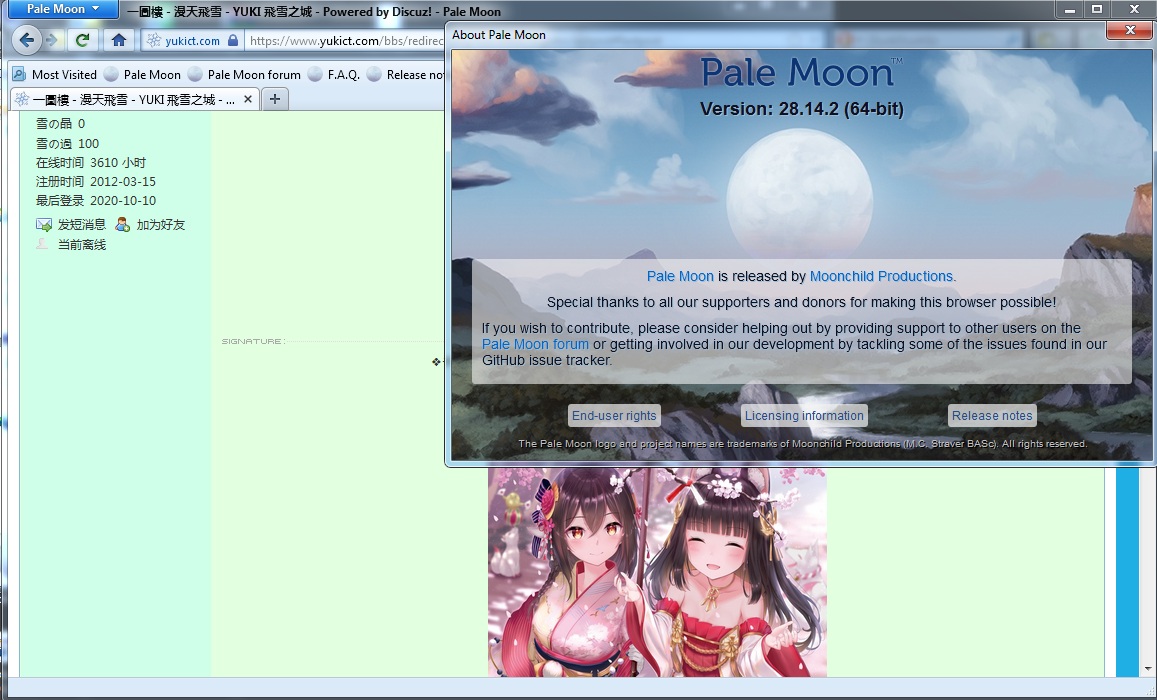The height and width of the screenshot is (700, 1157).
Task: Click the Most Visited folder icon
Action: coord(19,74)
